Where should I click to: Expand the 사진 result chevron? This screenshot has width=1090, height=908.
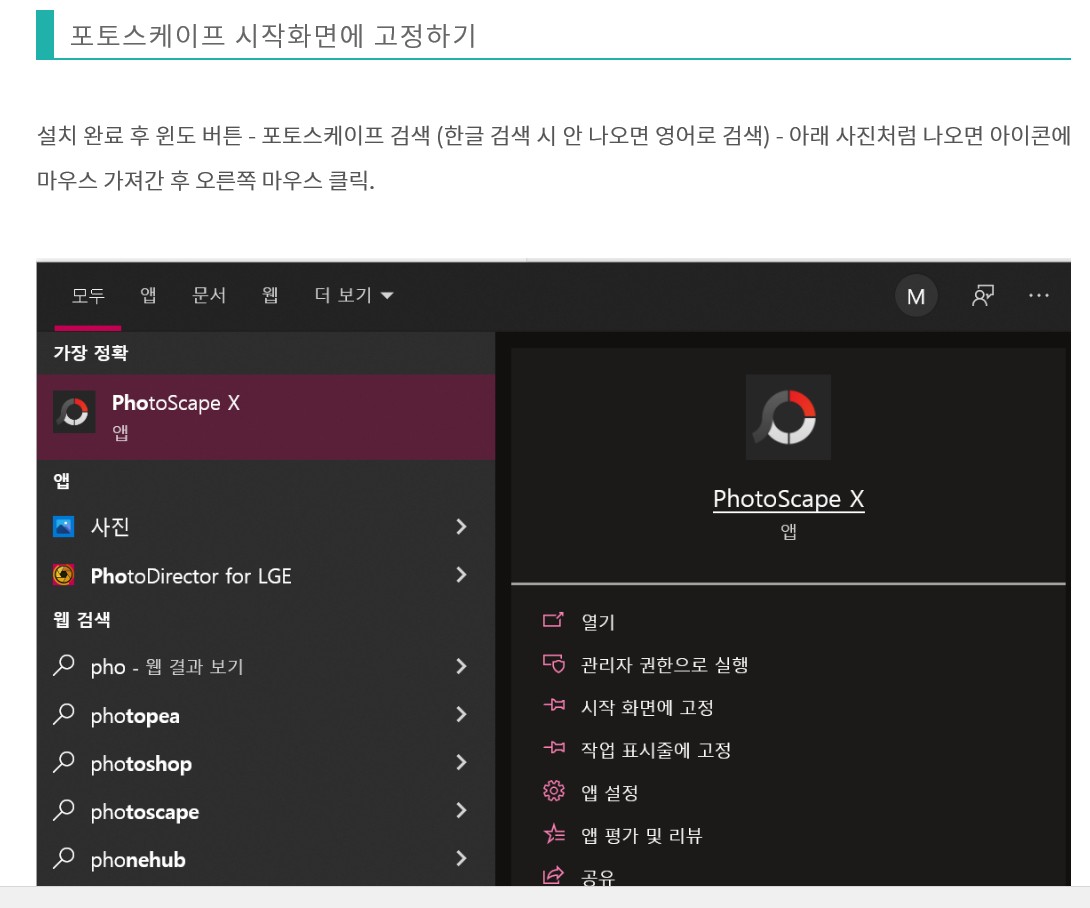pyautogui.click(x=461, y=526)
